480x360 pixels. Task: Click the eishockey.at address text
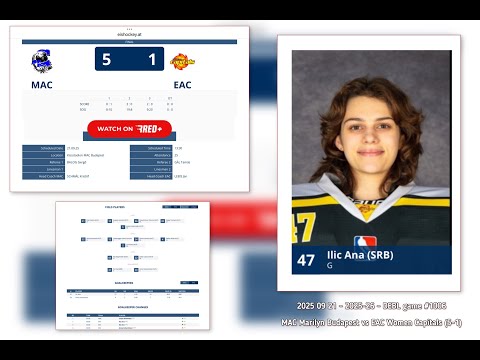129,34
